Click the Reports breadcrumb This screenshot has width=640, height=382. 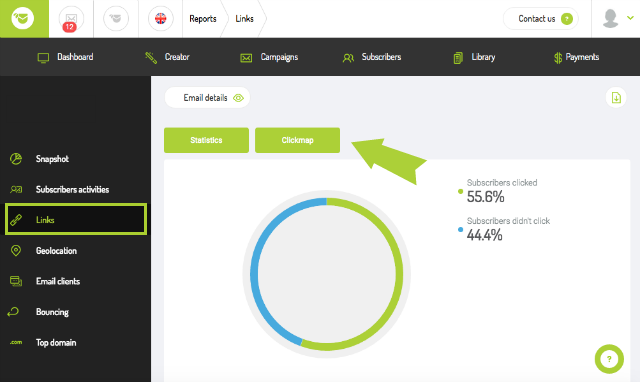(x=203, y=19)
